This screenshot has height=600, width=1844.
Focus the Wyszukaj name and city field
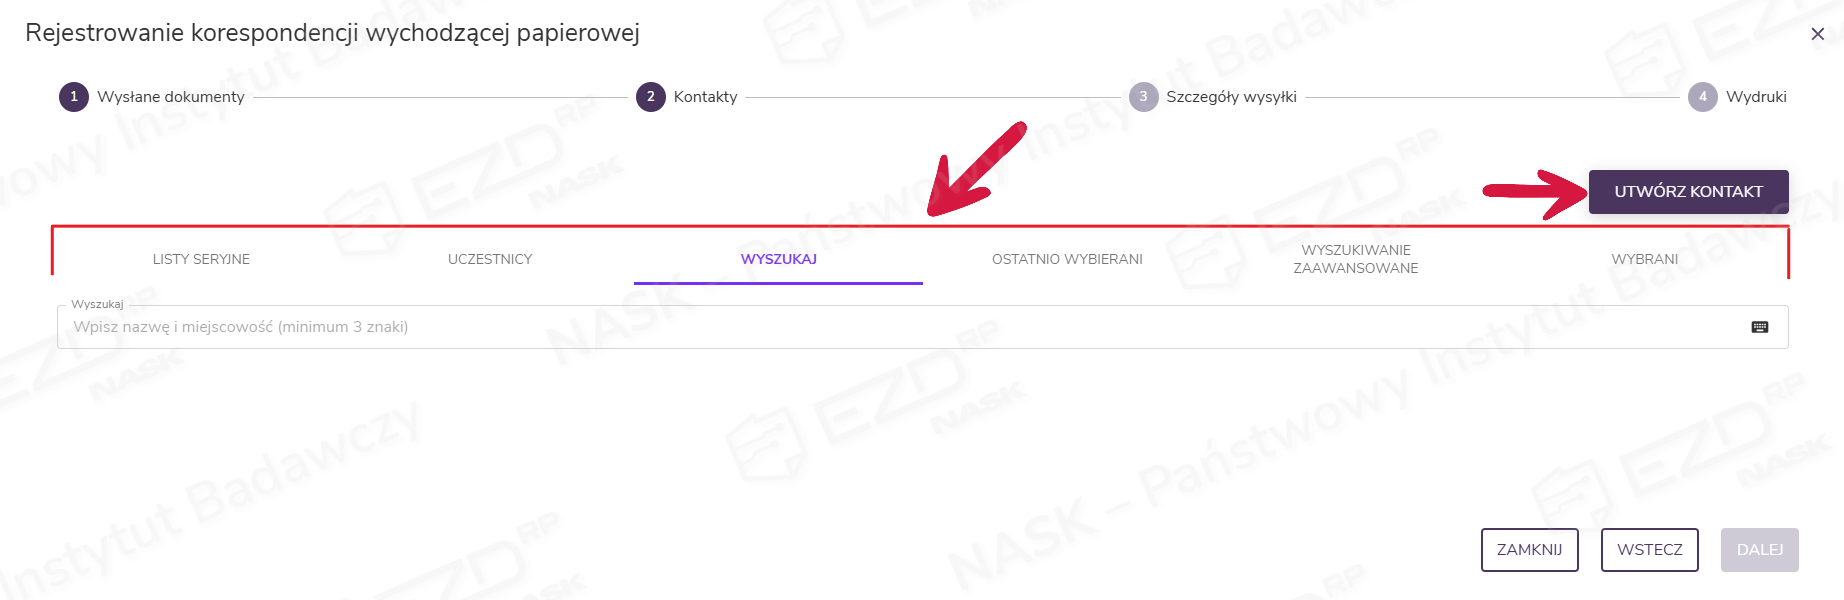click(x=900, y=327)
